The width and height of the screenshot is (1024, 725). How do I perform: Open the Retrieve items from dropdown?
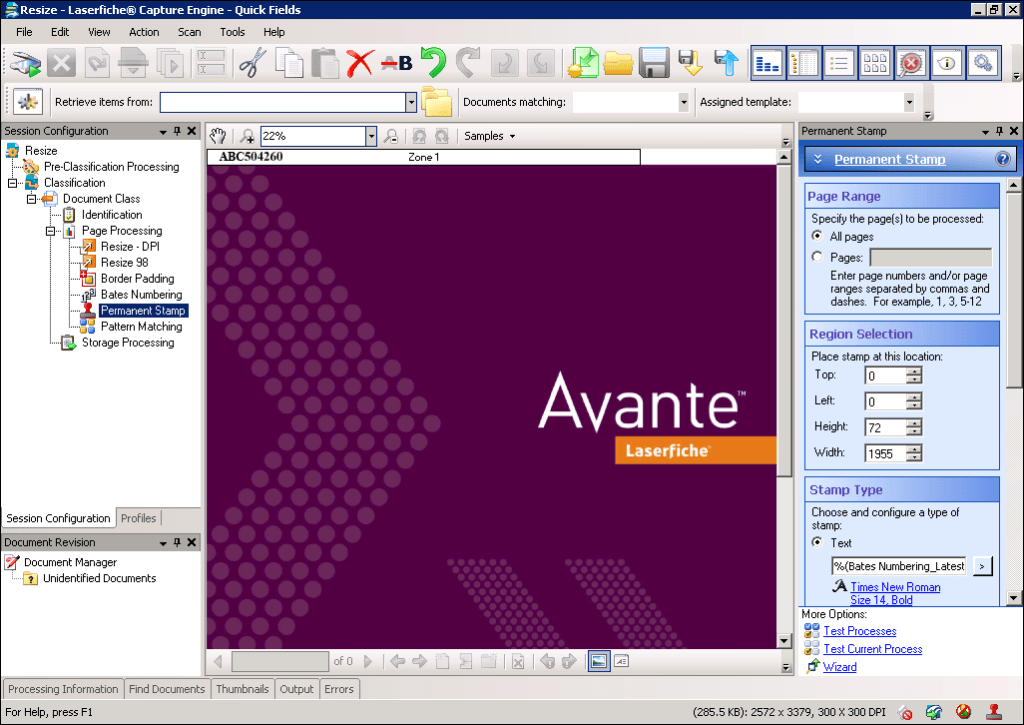click(x=411, y=102)
